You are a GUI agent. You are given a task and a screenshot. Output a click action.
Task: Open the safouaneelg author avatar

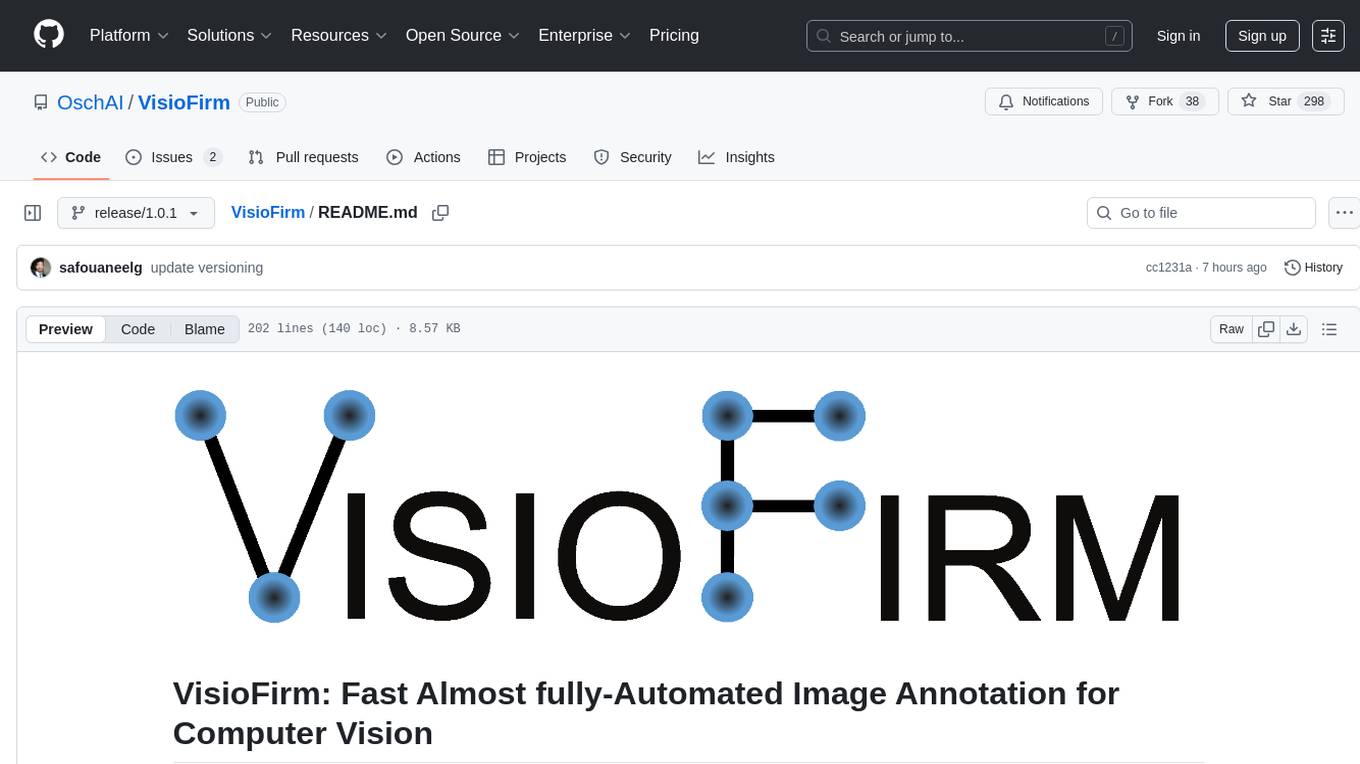tap(41, 267)
